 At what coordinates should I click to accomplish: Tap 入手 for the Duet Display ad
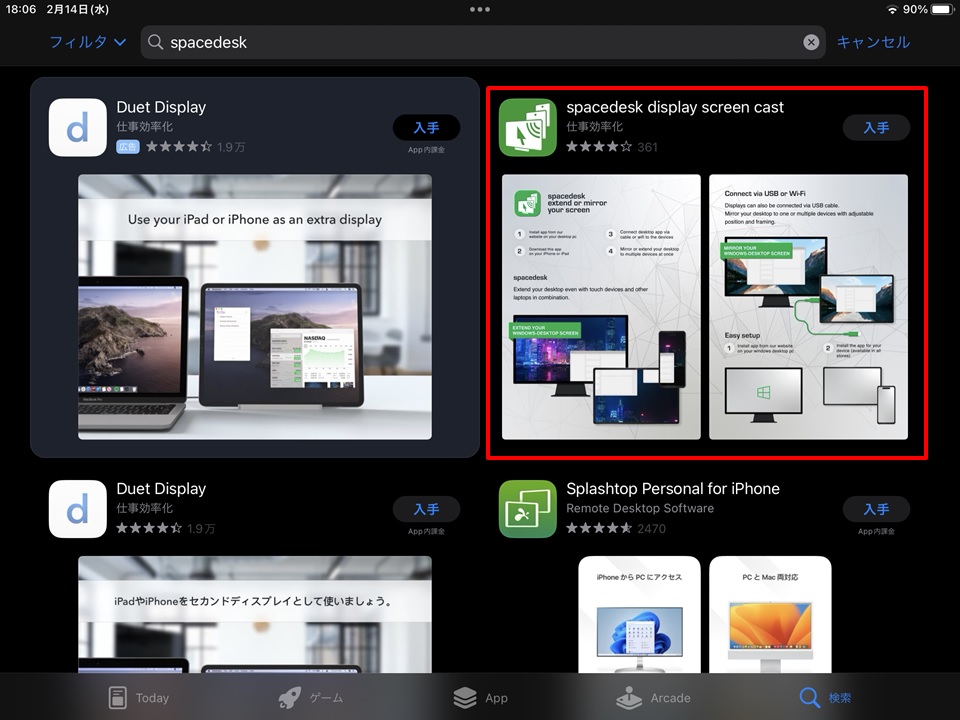pyautogui.click(x=426, y=127)
